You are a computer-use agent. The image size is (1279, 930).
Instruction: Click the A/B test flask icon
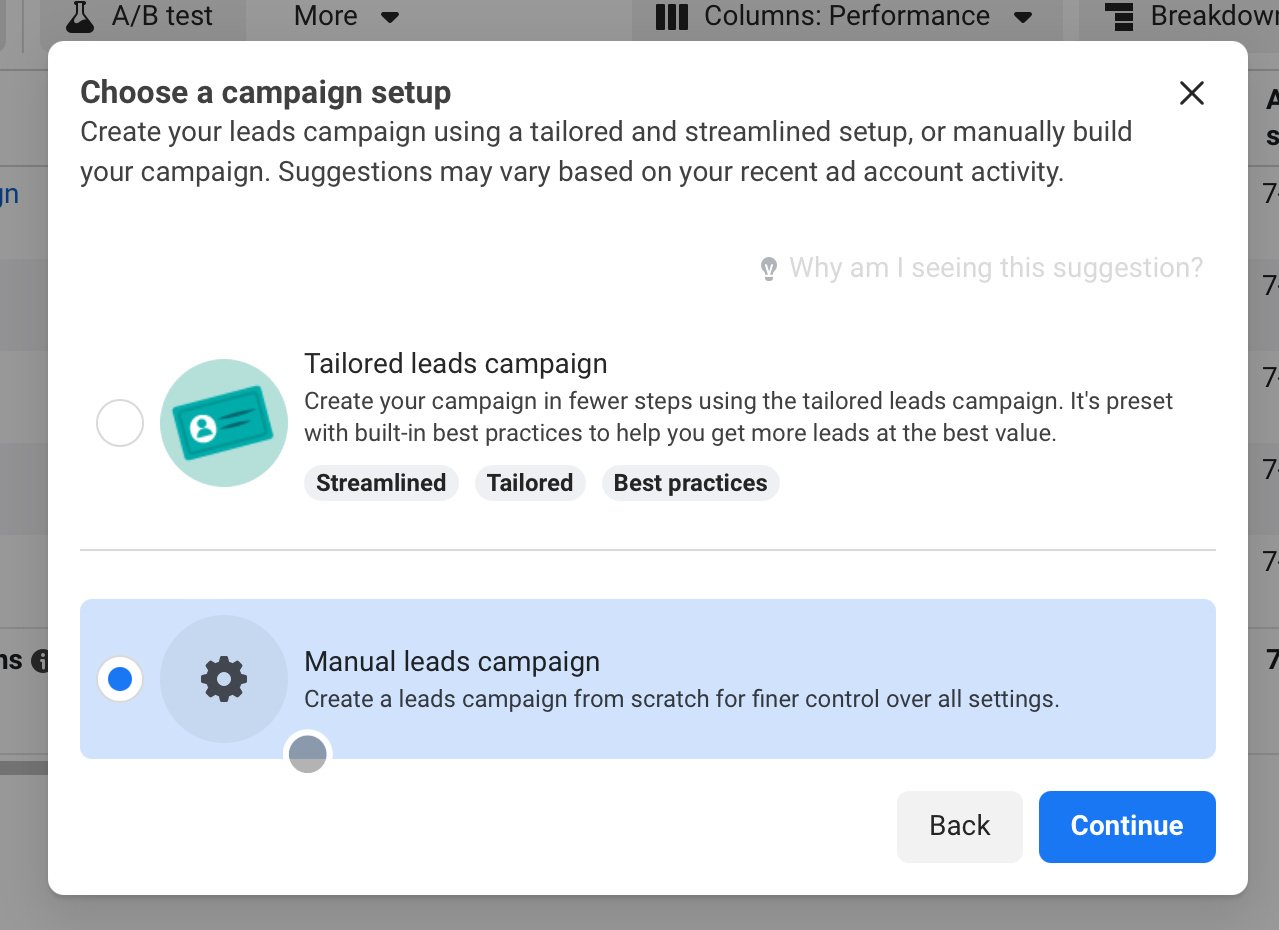click(x=79, y=16)
